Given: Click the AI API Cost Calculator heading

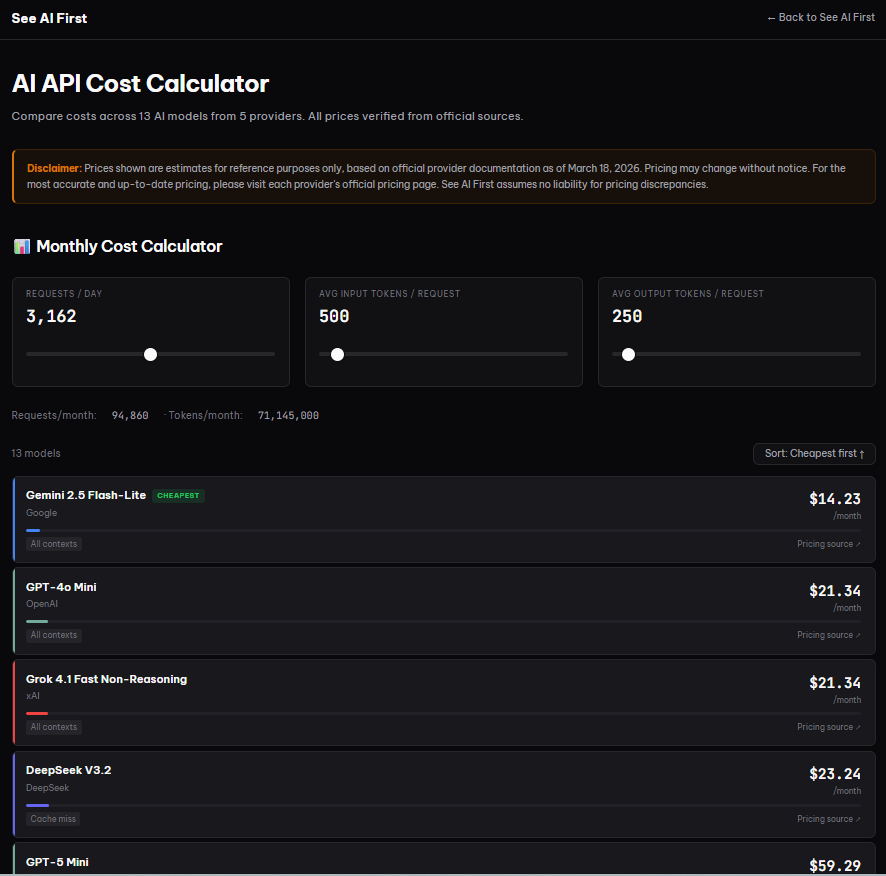Looking at the screenshot, I should coord(140,84).
